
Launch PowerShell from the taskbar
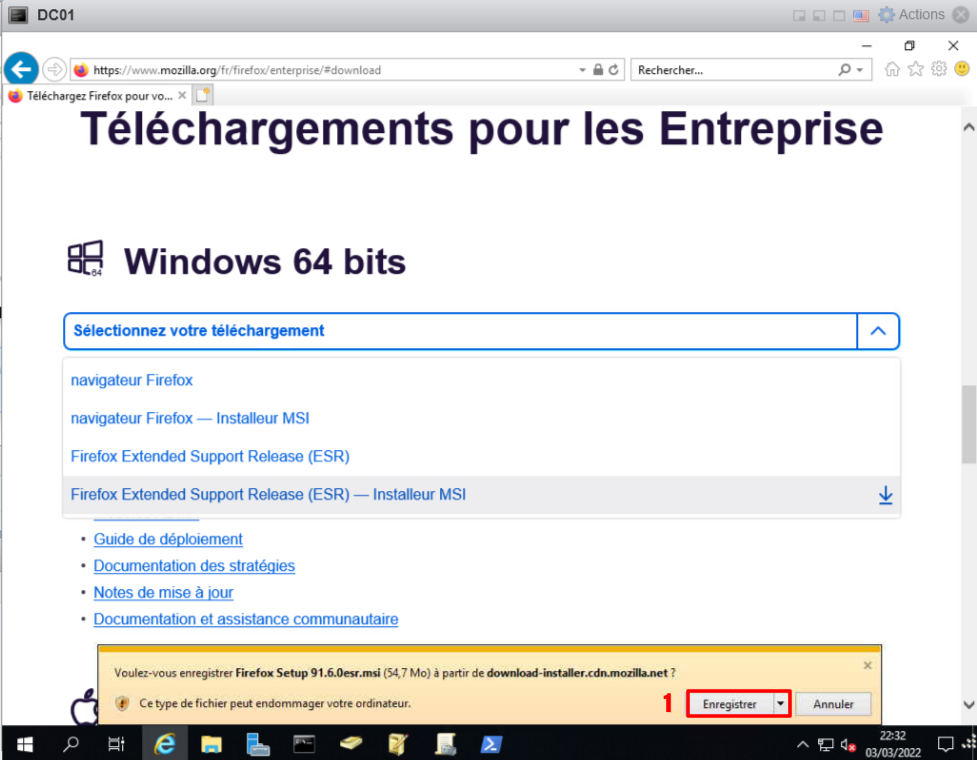(x=491, y=744)
